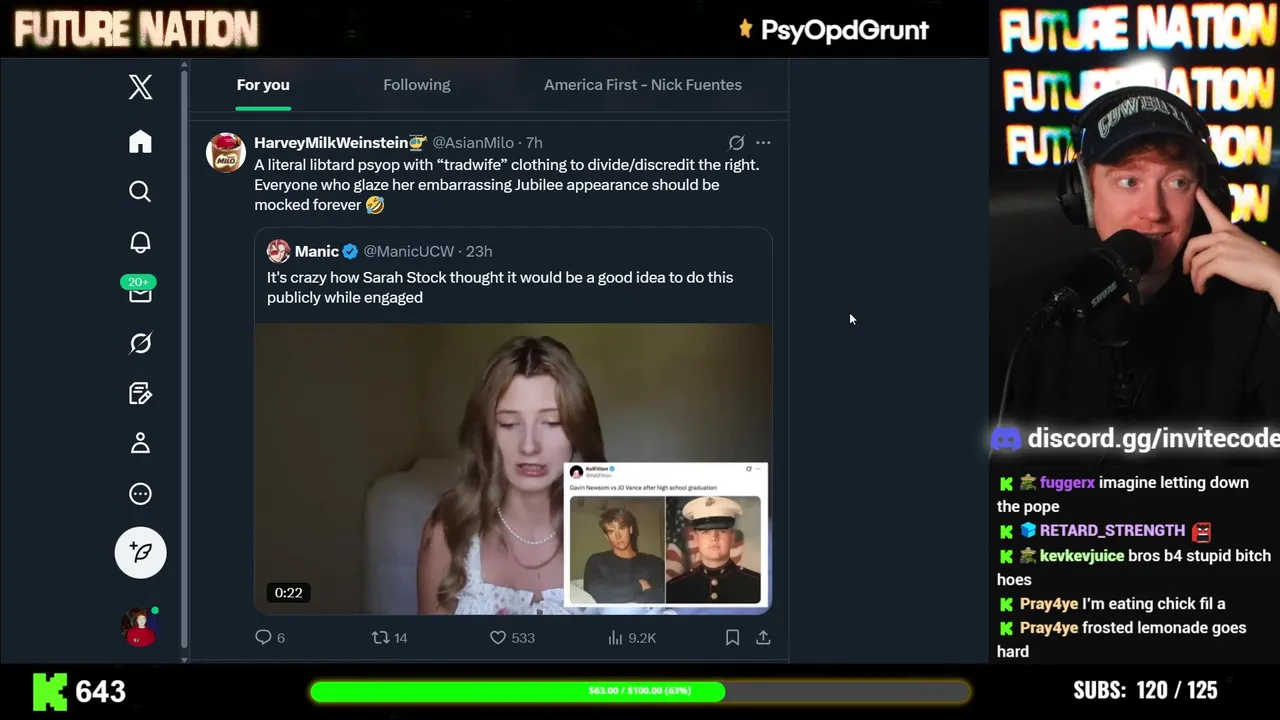
Task: Expand the More circle menu in sidebar
Action: click(140, 493)
